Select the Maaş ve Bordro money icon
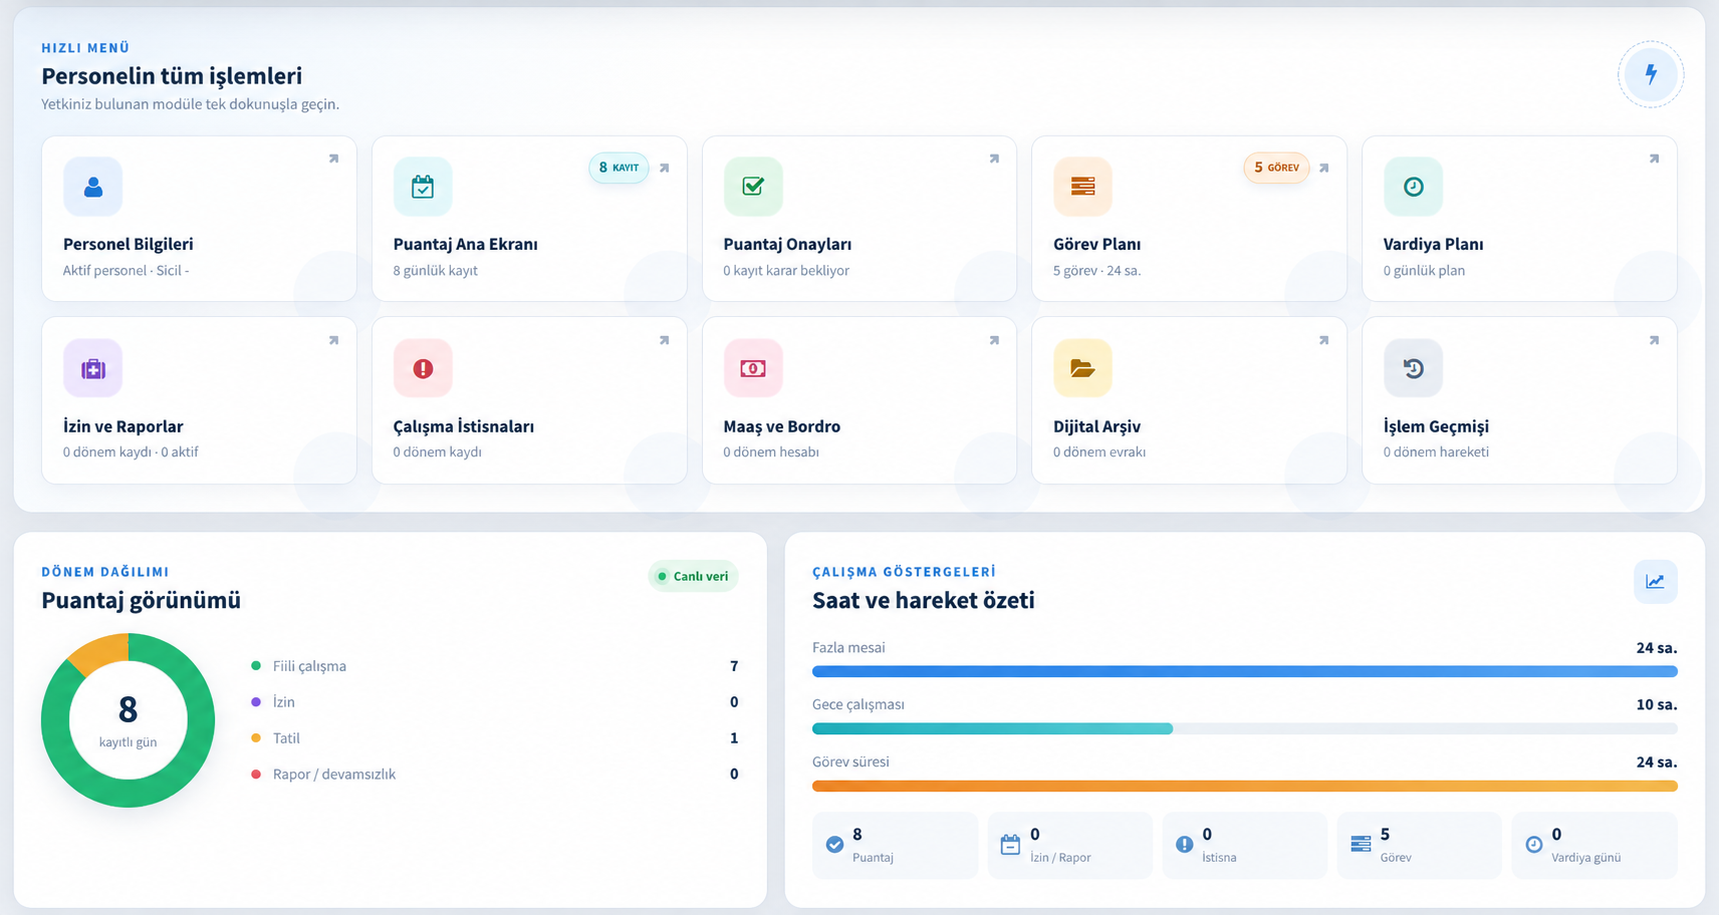 click(753, 368)
